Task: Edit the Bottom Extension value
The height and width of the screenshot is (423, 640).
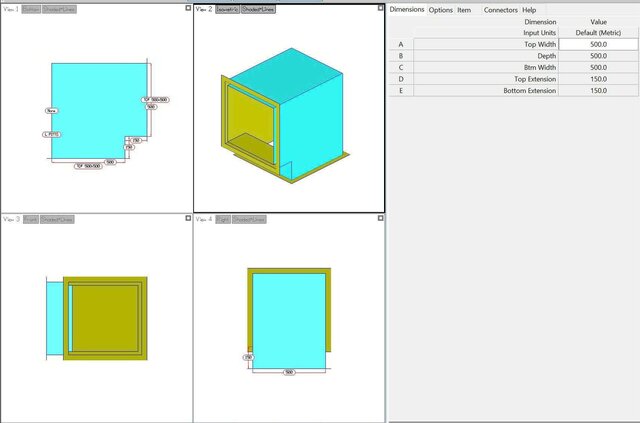Action: [598, 90]
